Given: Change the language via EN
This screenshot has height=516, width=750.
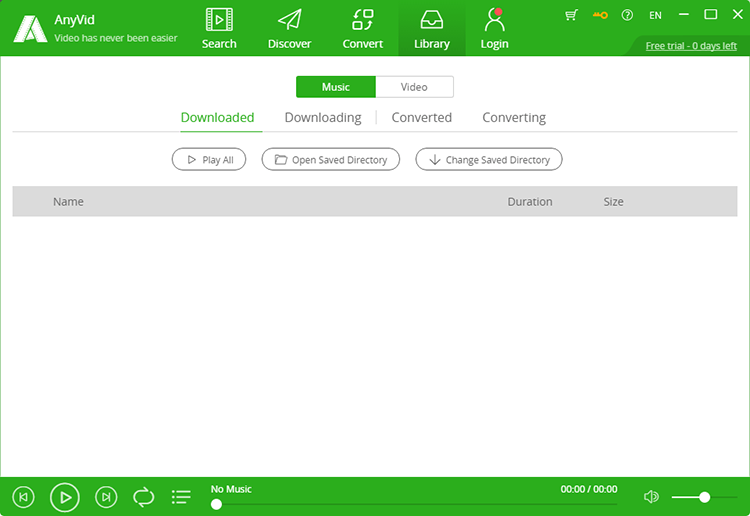Looking at the screenshot, I should click(x=655, y=15).
